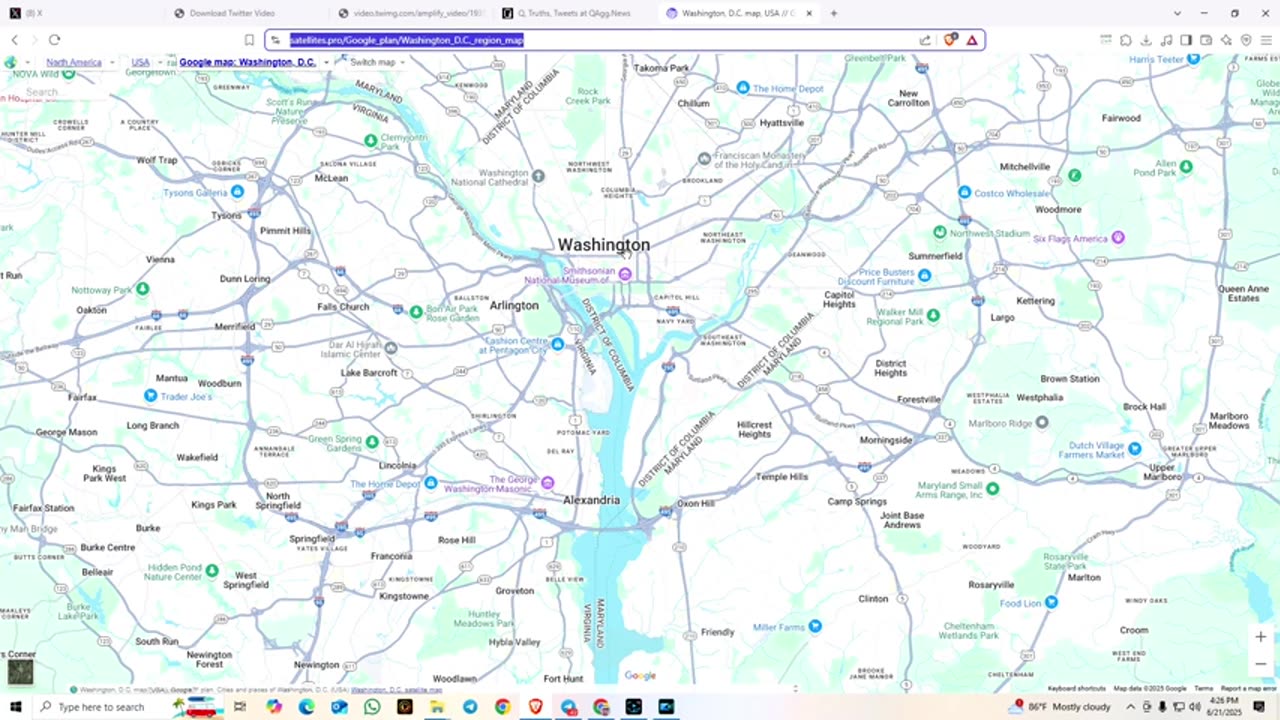Click the Dutch Village Farmers Market pin
This screenshot has height=720, width=1280.
[x=1135, y=449]
